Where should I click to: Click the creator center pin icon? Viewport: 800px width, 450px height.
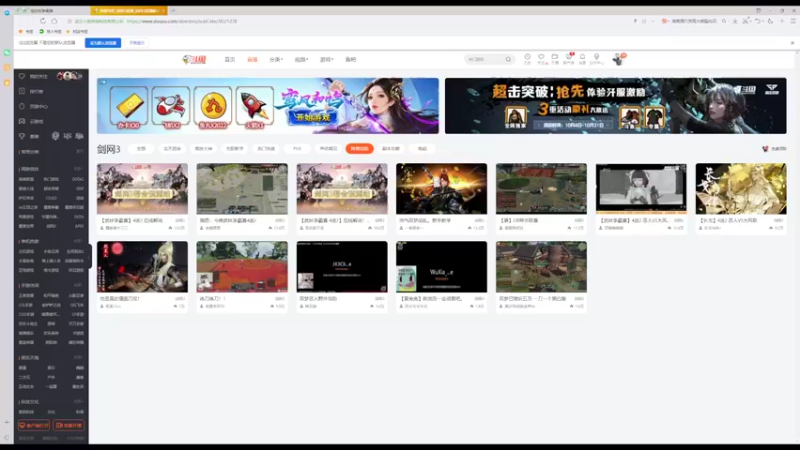tap(596, 57)
